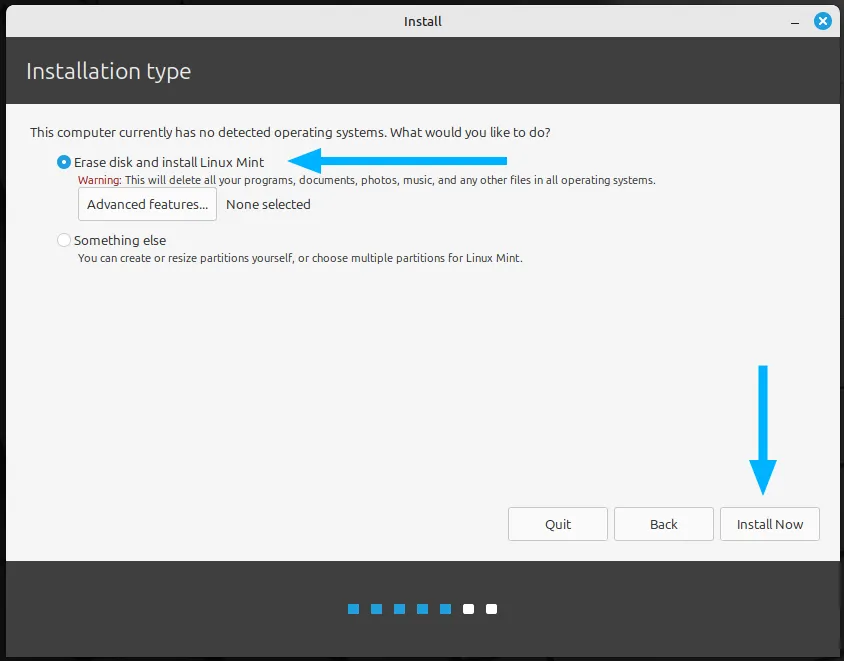
Task: Click the "Install" window title bar
Action: pyautogui.click(x=422, y=20)
